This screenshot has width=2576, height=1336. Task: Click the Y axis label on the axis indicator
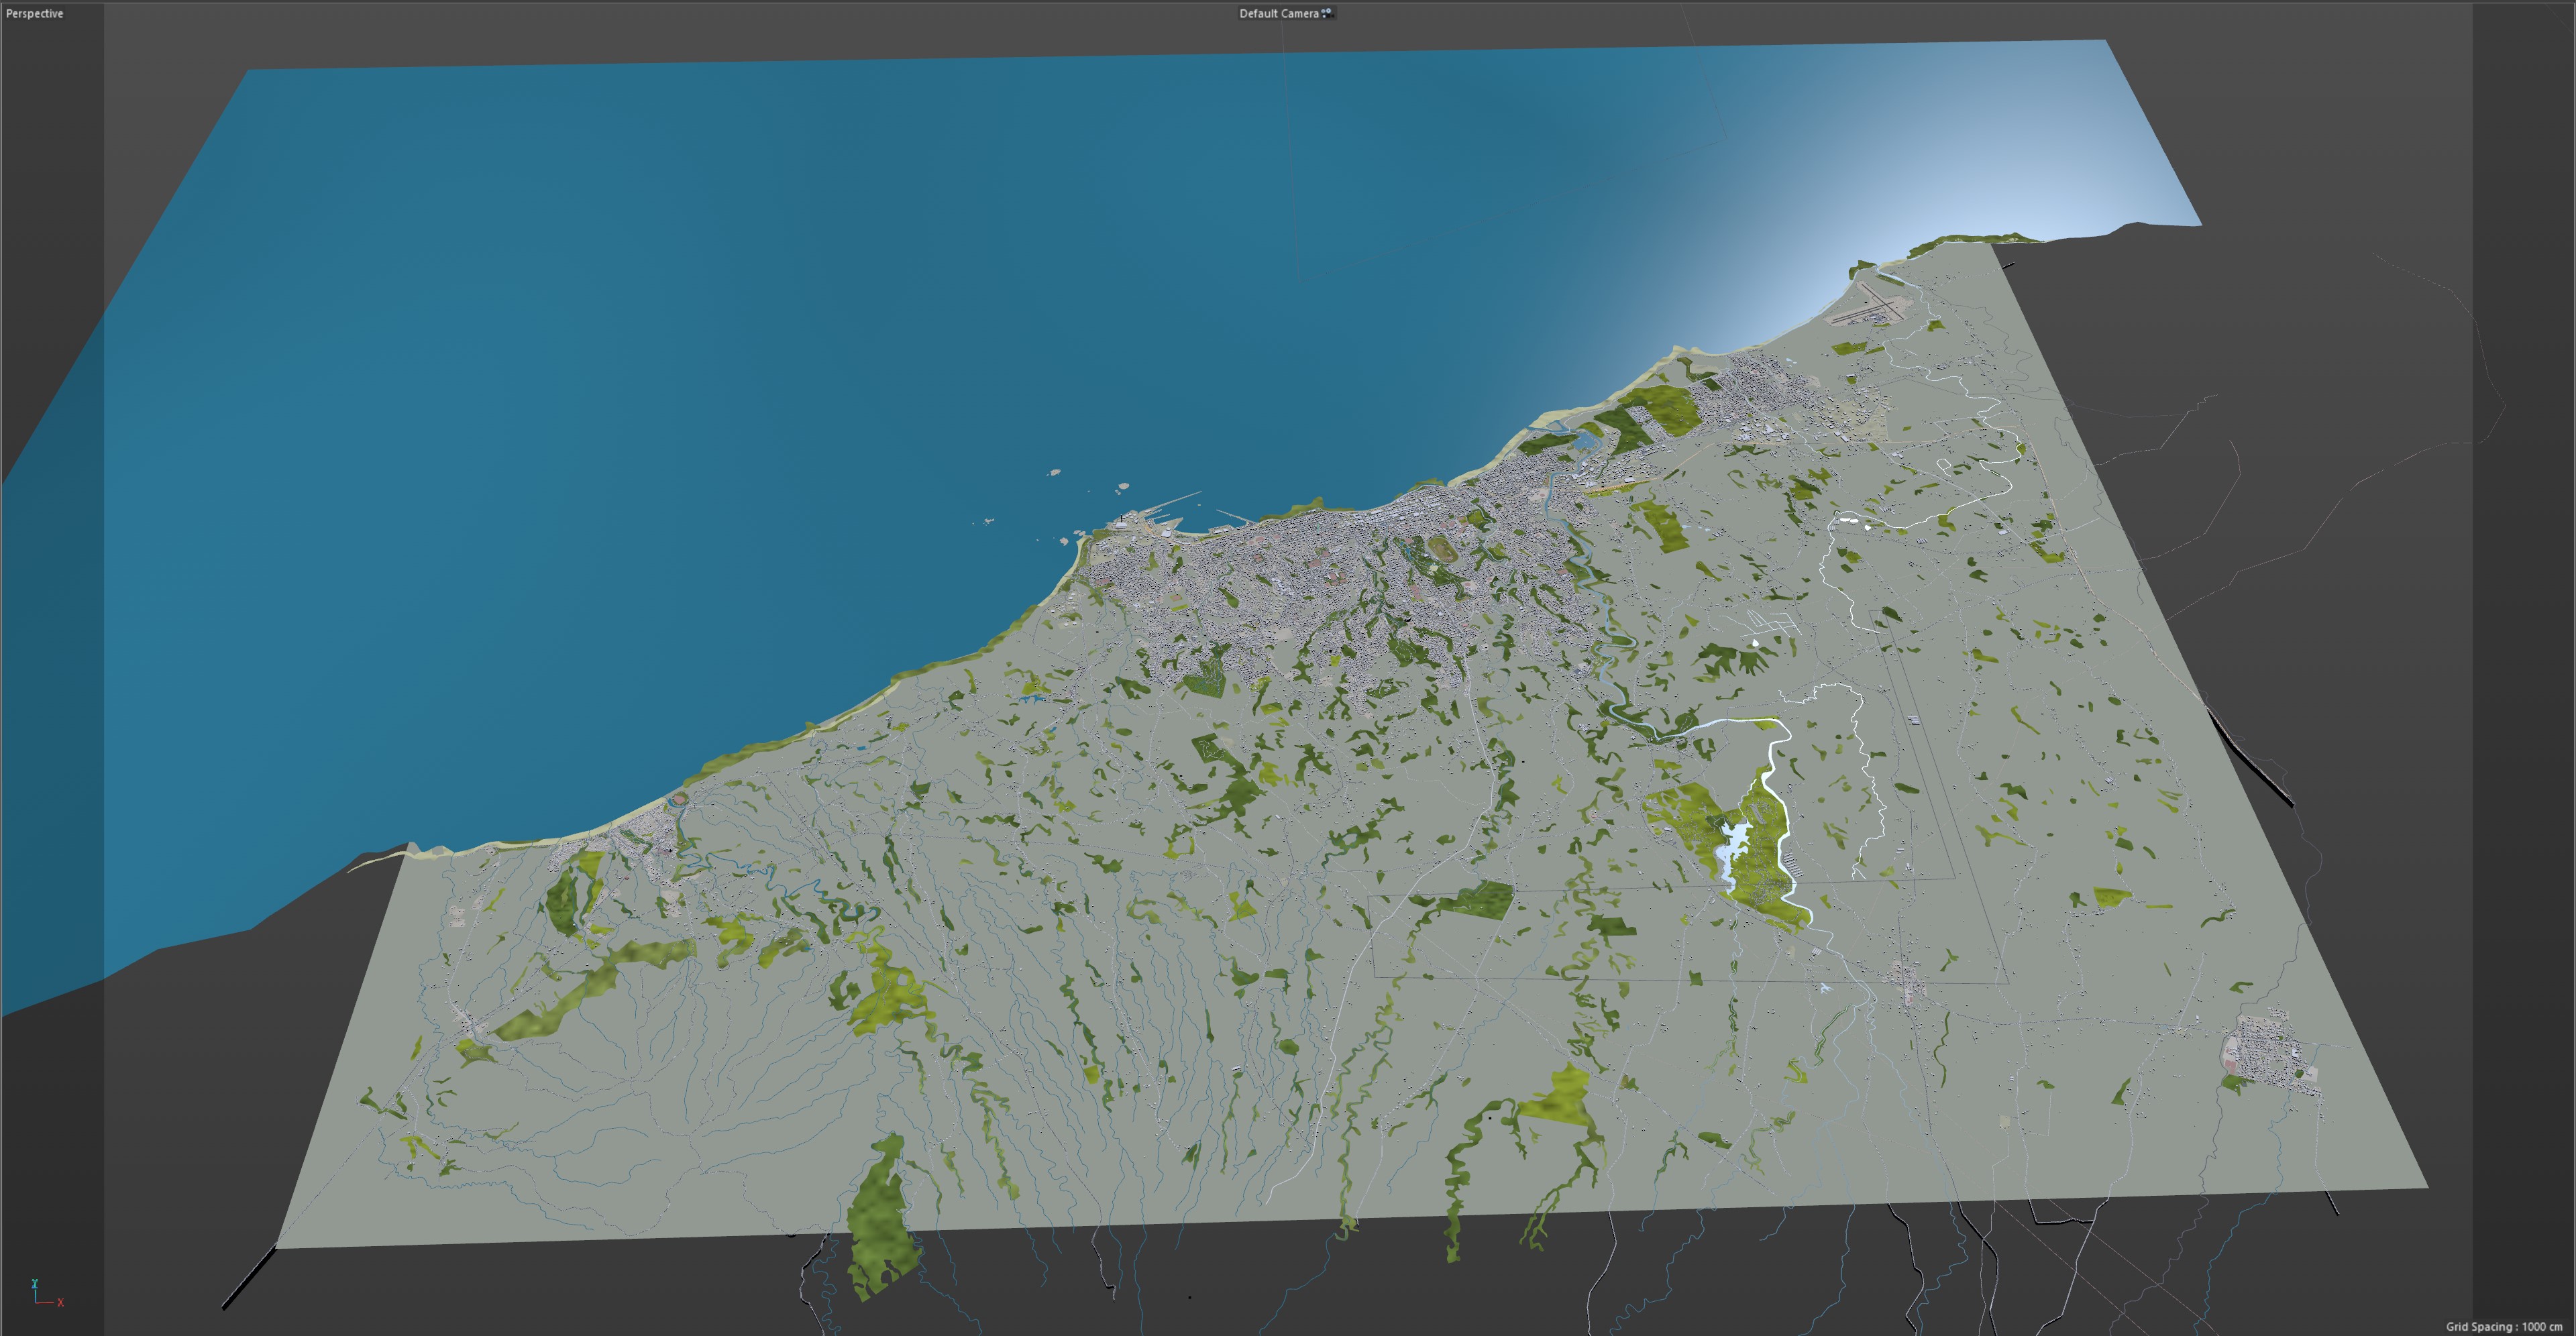[34, 1283]
